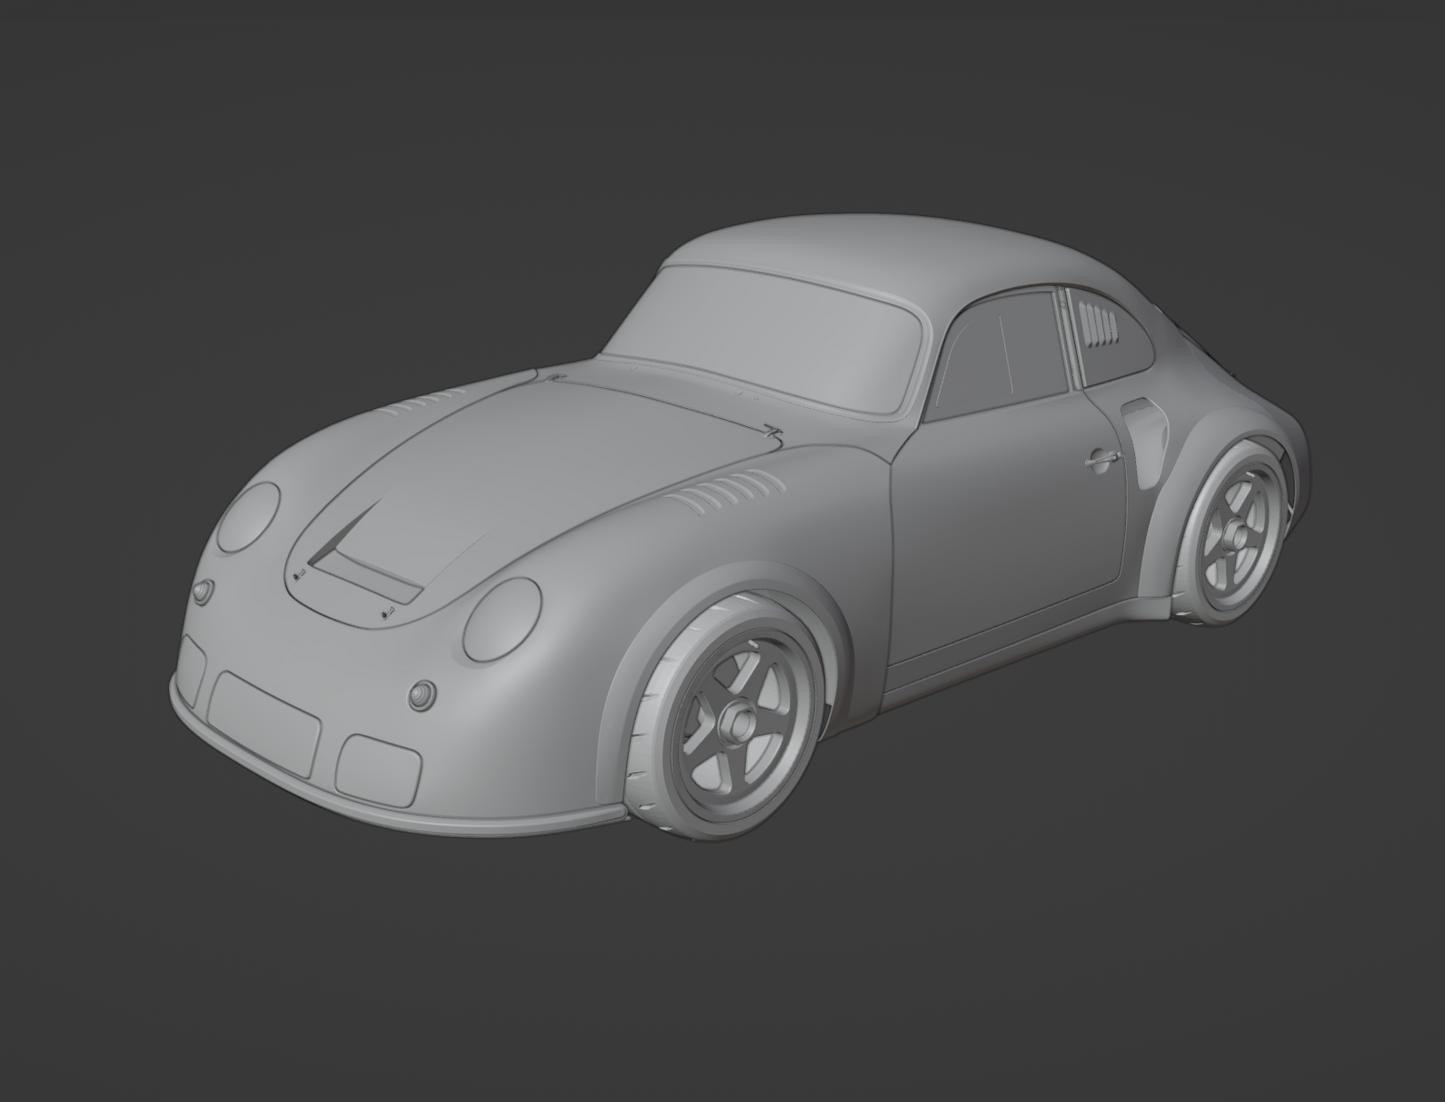This screenshot has width=1445, height=1102.
Task: Select the car's rear wheel rim
Action: pyautogui.click(x=1239, y=536)
